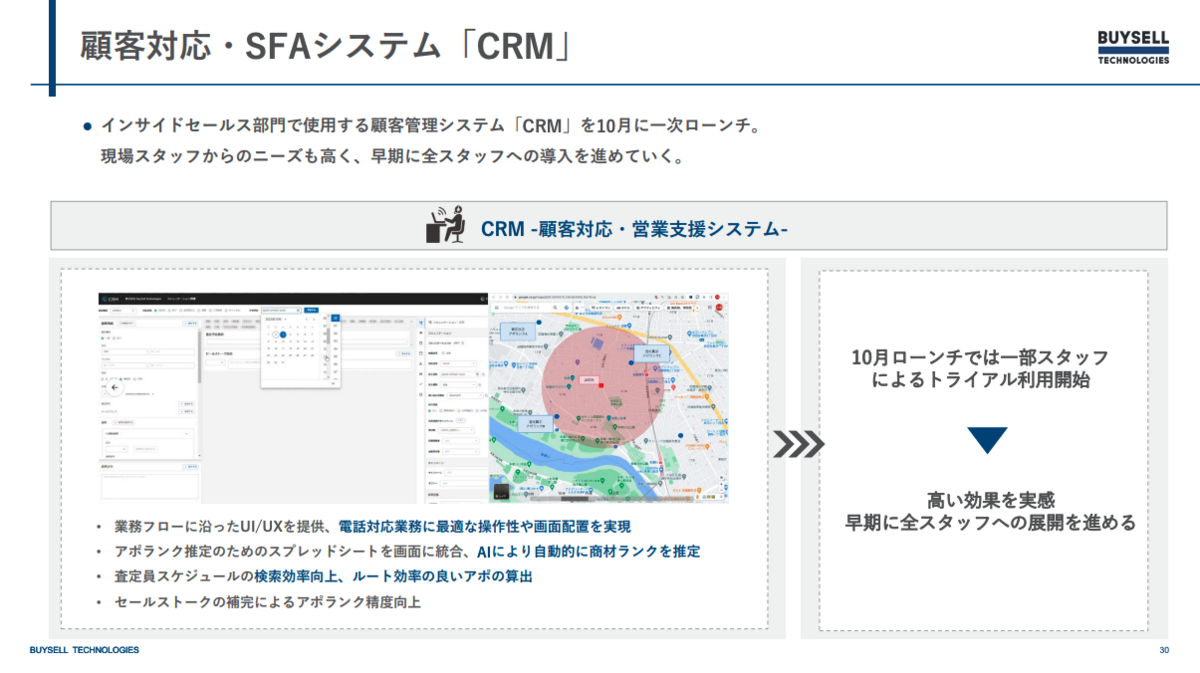Click the slide title 顧客対応・SFAシステム「CRM」
1200x673 pixels.
326,47
